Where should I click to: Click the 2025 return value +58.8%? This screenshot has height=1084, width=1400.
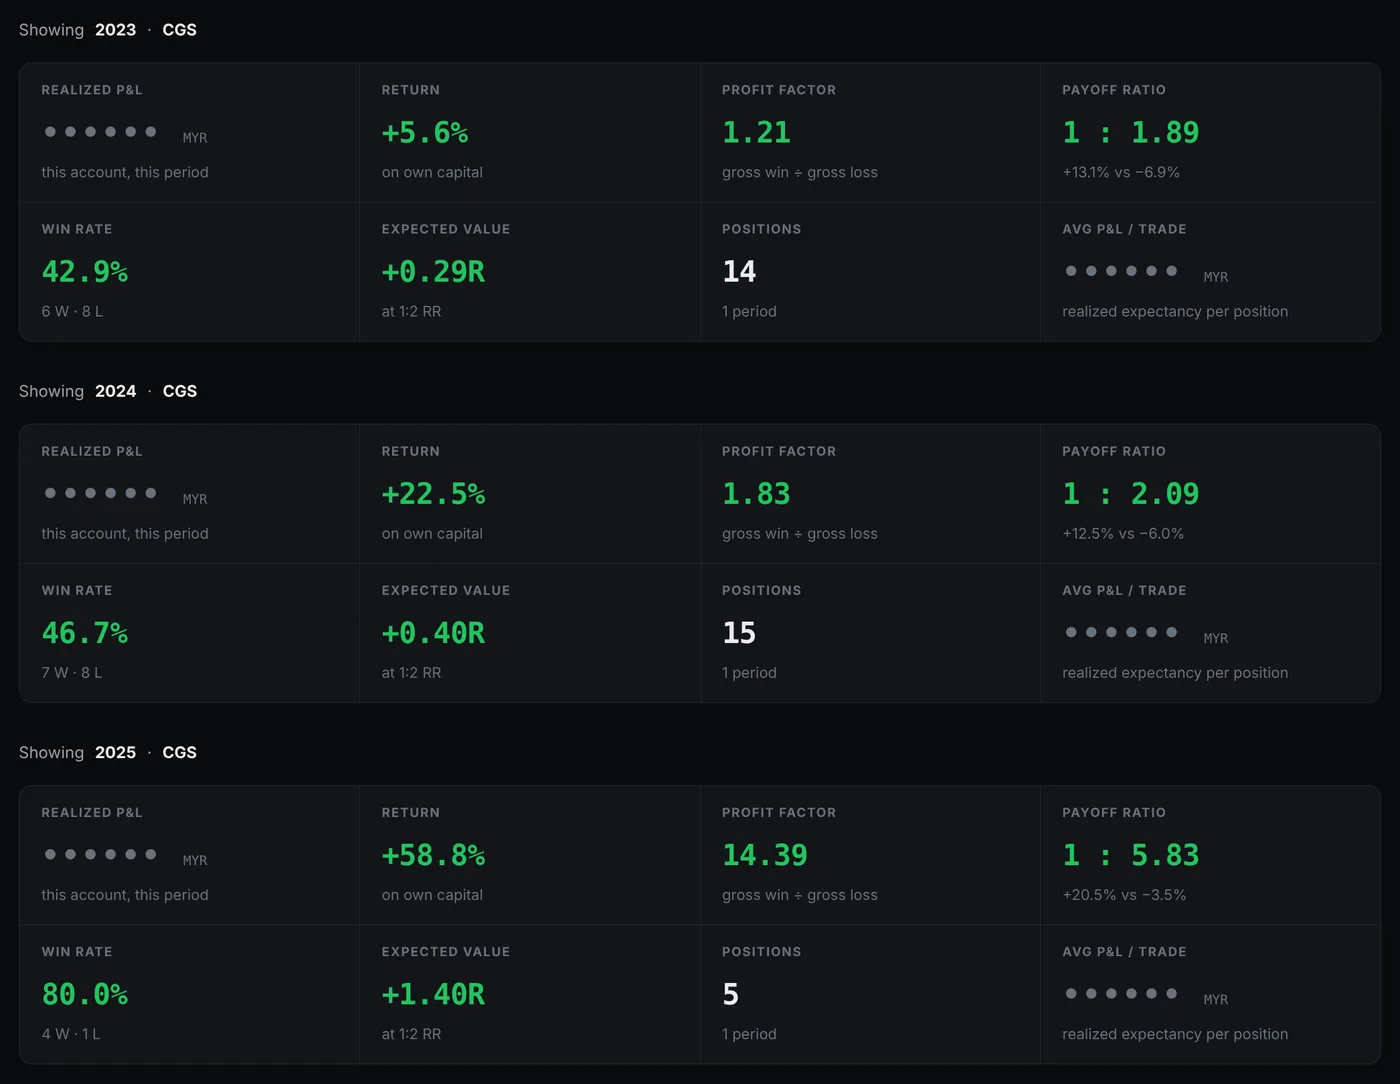433,855
